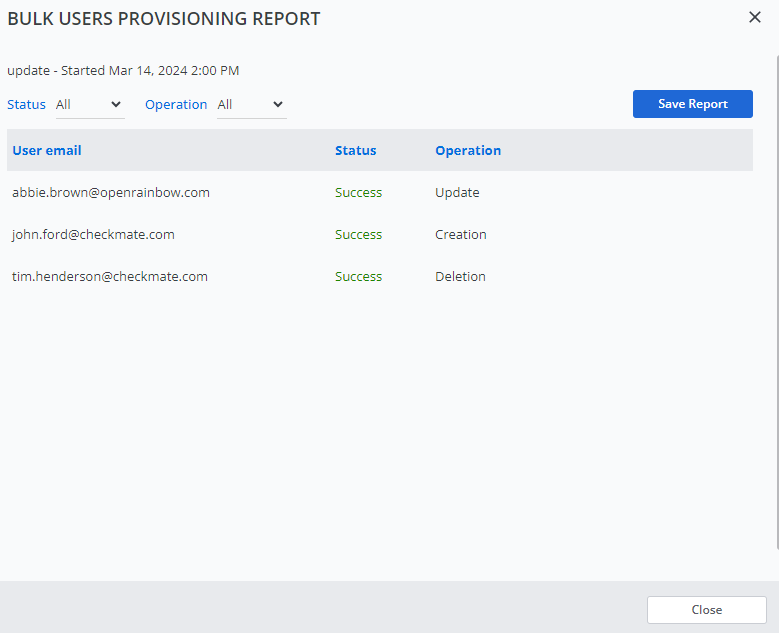Open the Operation filter dropdown
The width and height of the screenshot is (779, 633).
pos(251,105)
